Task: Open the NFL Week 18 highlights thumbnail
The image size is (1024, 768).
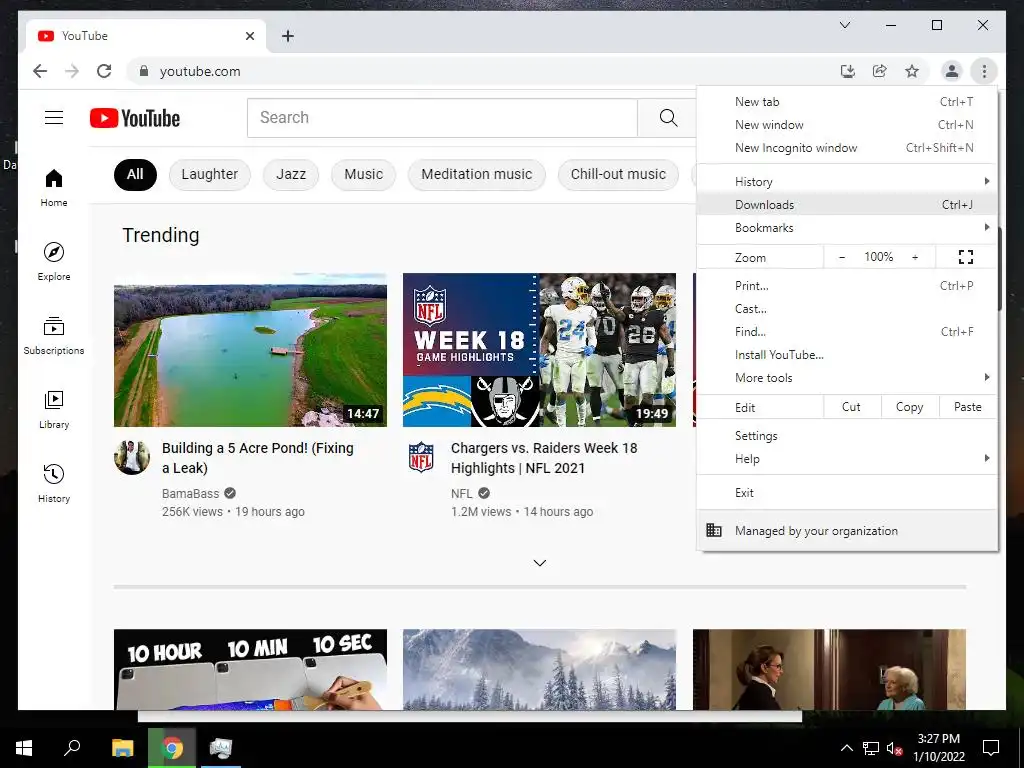Action: 539,350
